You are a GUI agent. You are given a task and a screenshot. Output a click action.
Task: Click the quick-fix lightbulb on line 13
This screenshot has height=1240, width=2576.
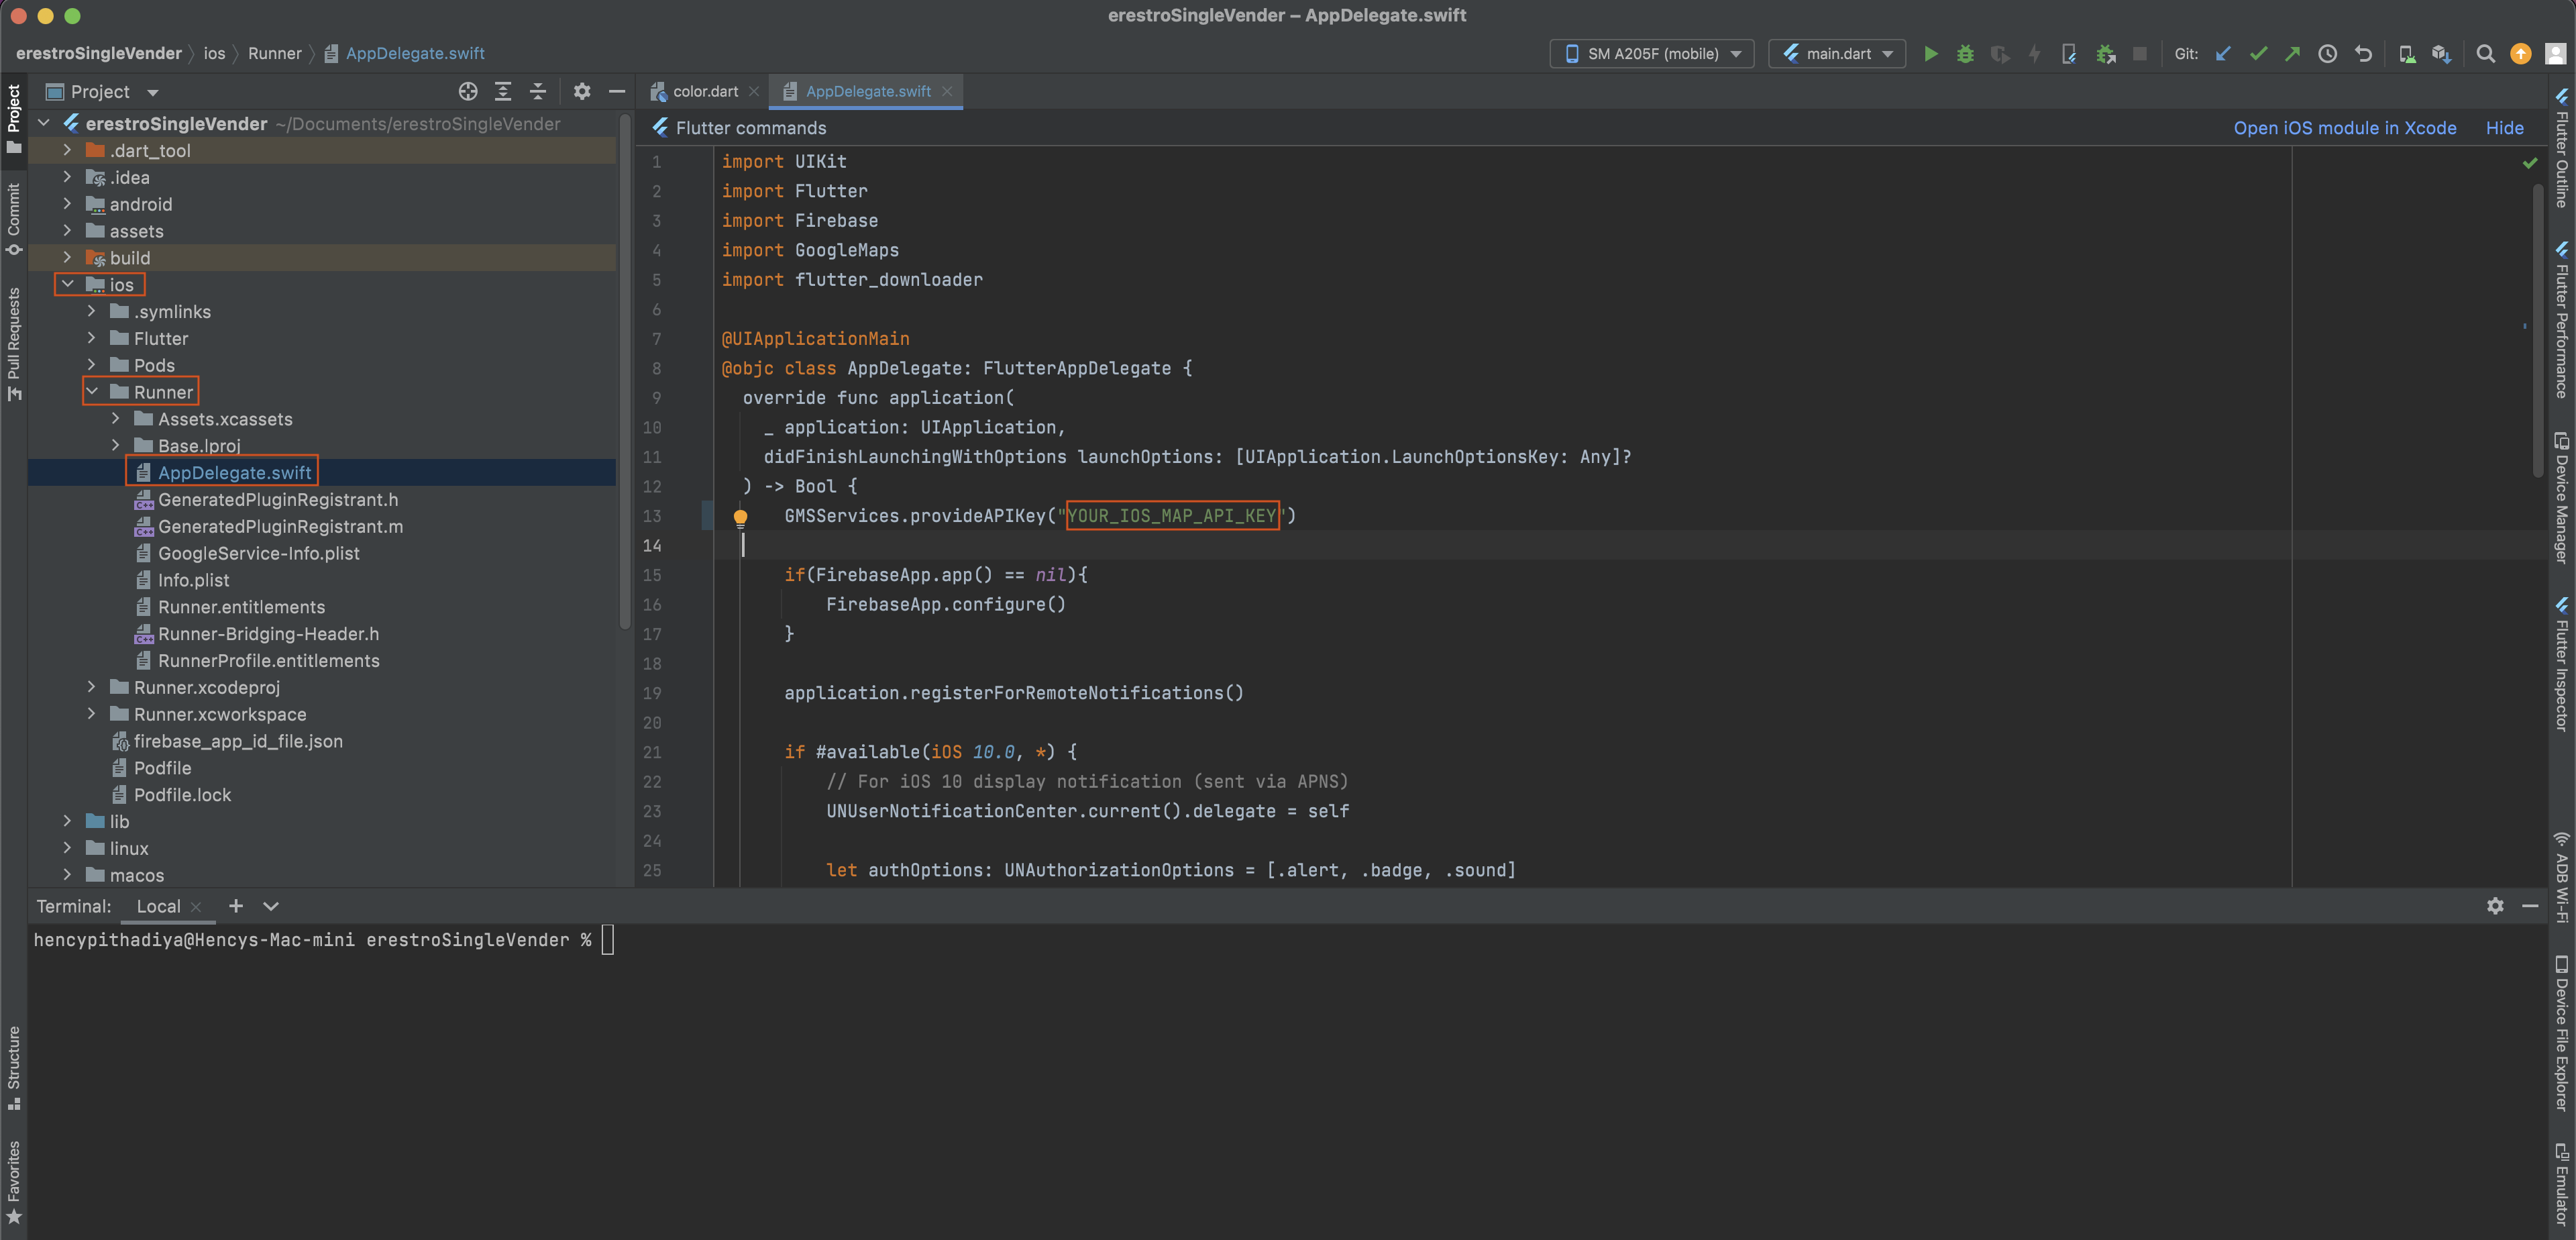pyautogui.click(x=740, y=517)
